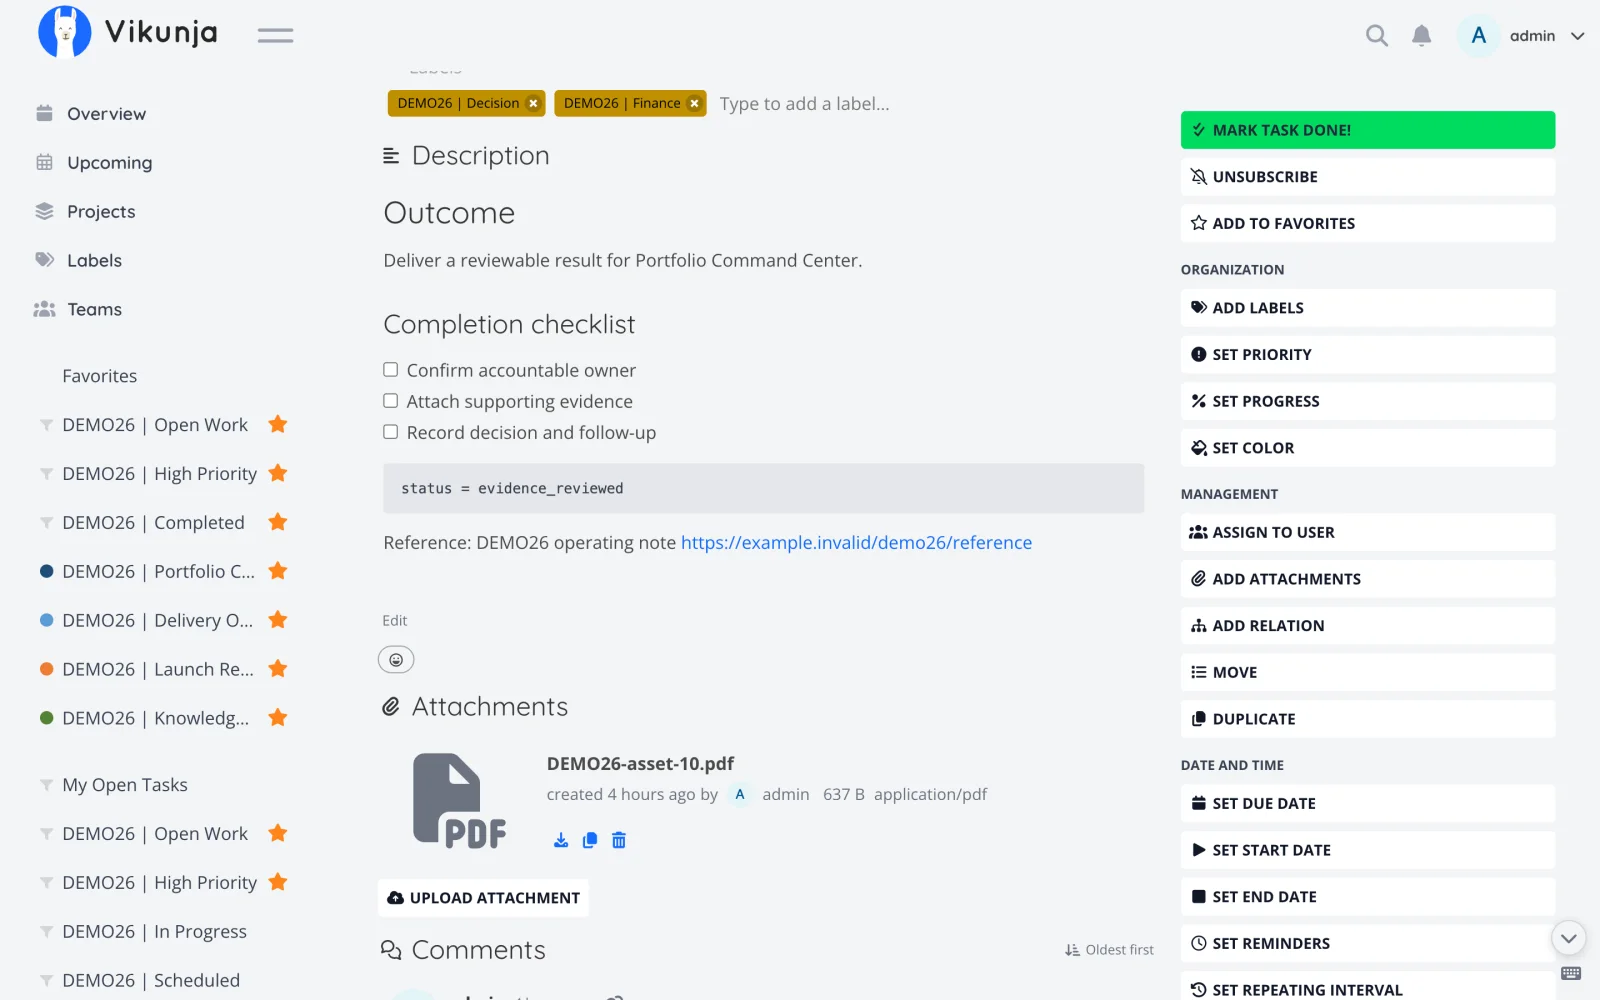1600x1000 pixels.
Task: Go to Upcoming in sidebar
Action: click(x=109, y=163)
